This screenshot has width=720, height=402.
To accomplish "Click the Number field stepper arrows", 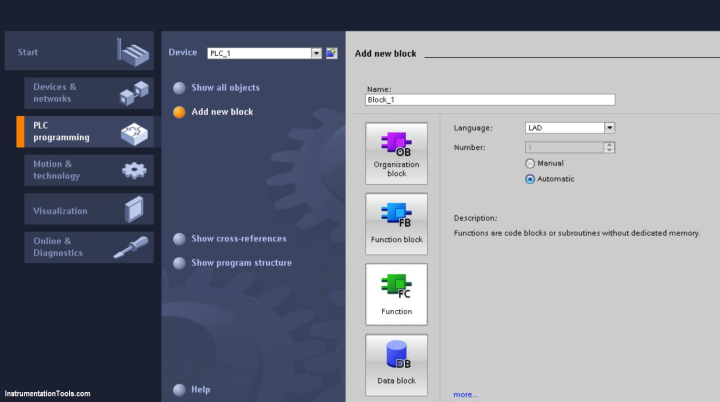I will pyautogui.click(x=609, y=147).
